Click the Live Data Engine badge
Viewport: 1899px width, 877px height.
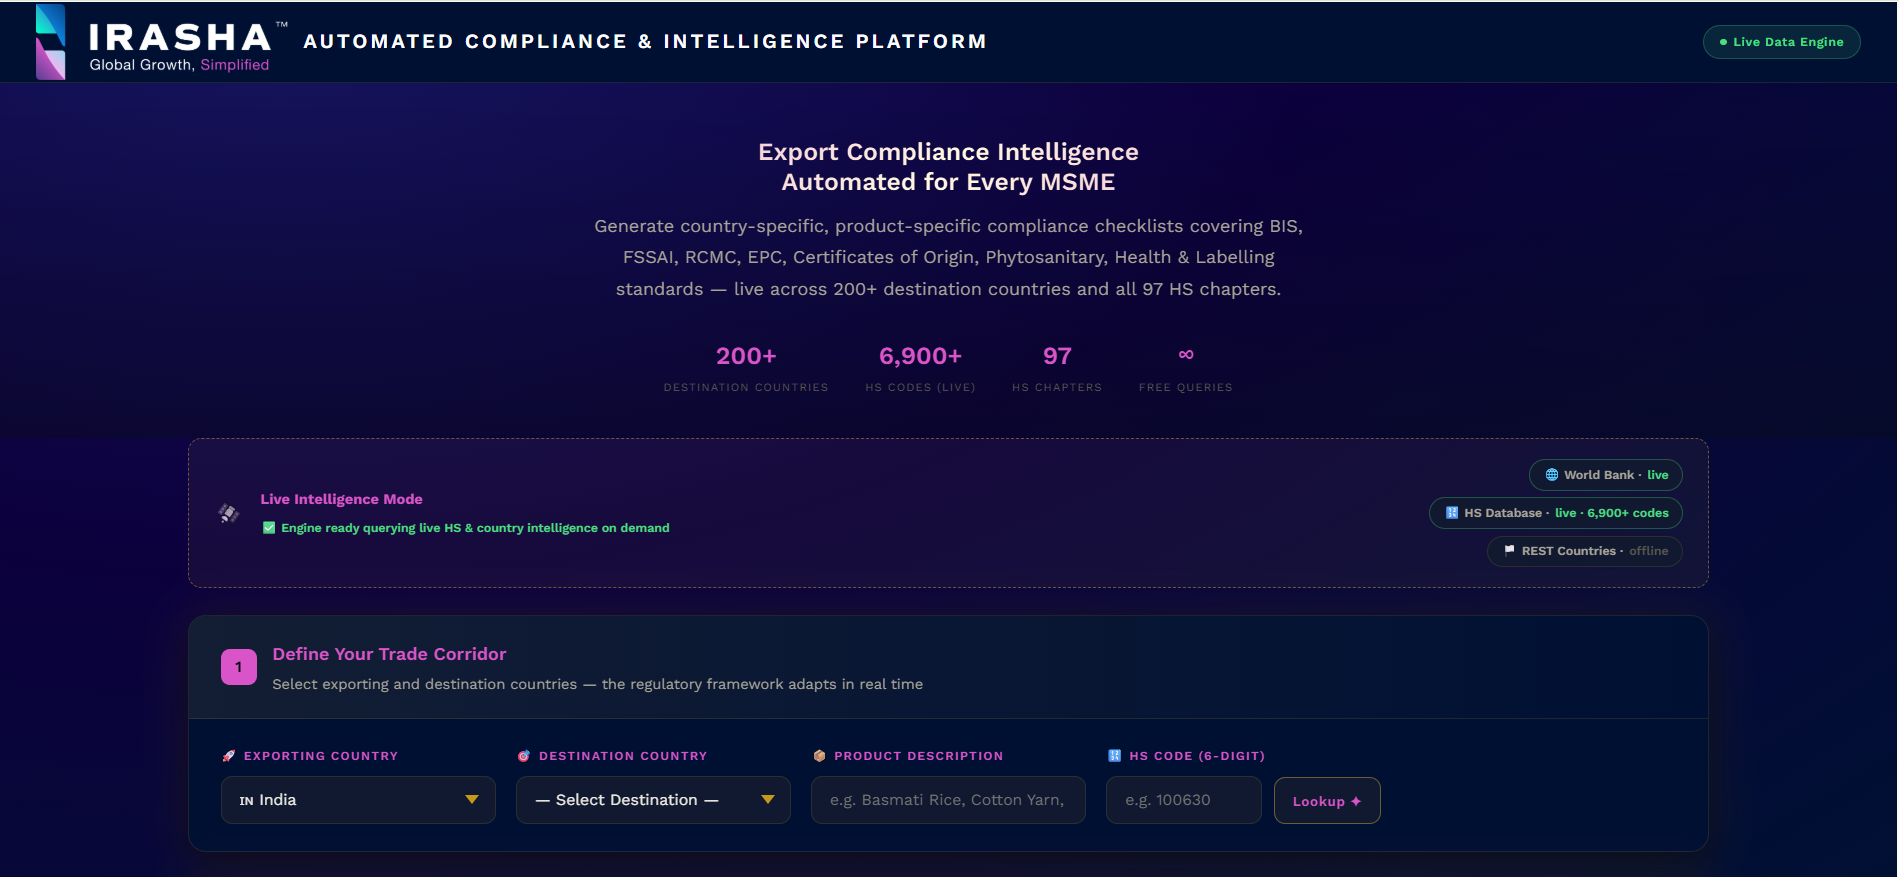1781,42
